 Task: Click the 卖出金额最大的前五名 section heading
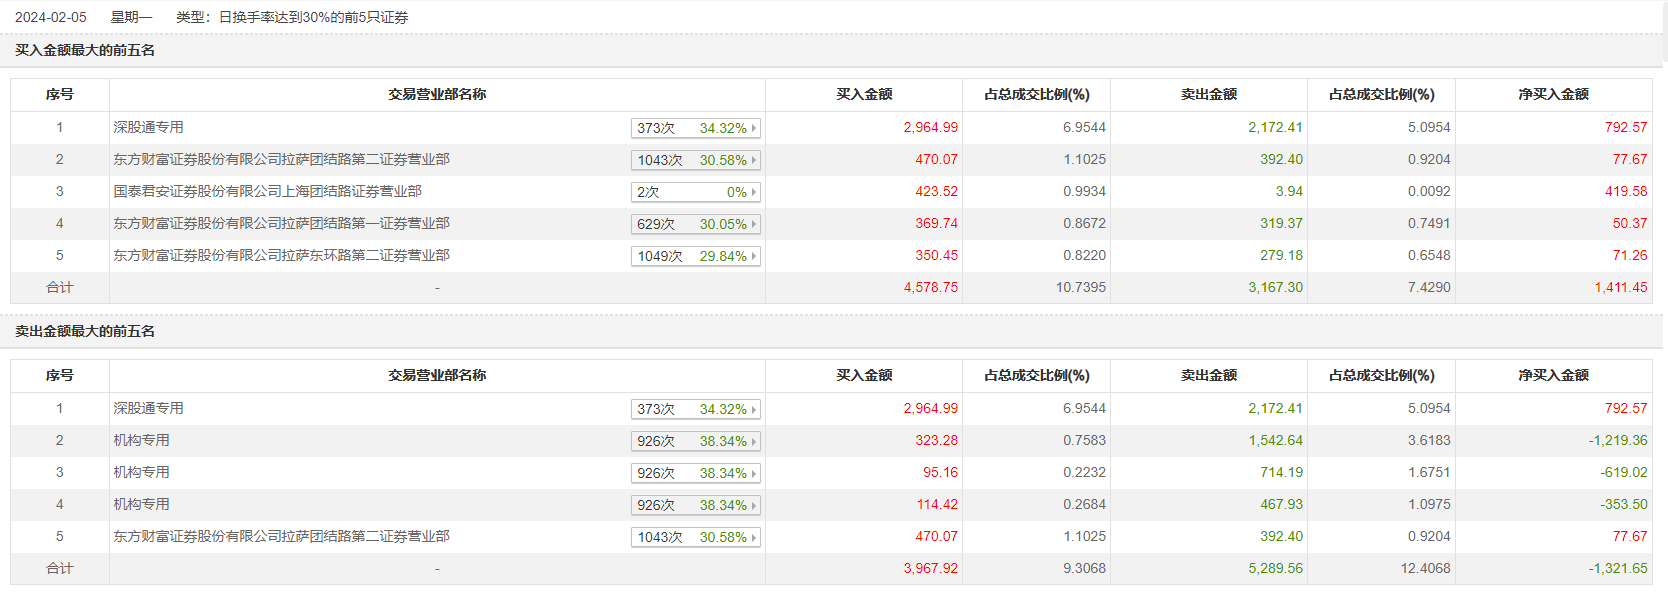(x=85, y=331)
